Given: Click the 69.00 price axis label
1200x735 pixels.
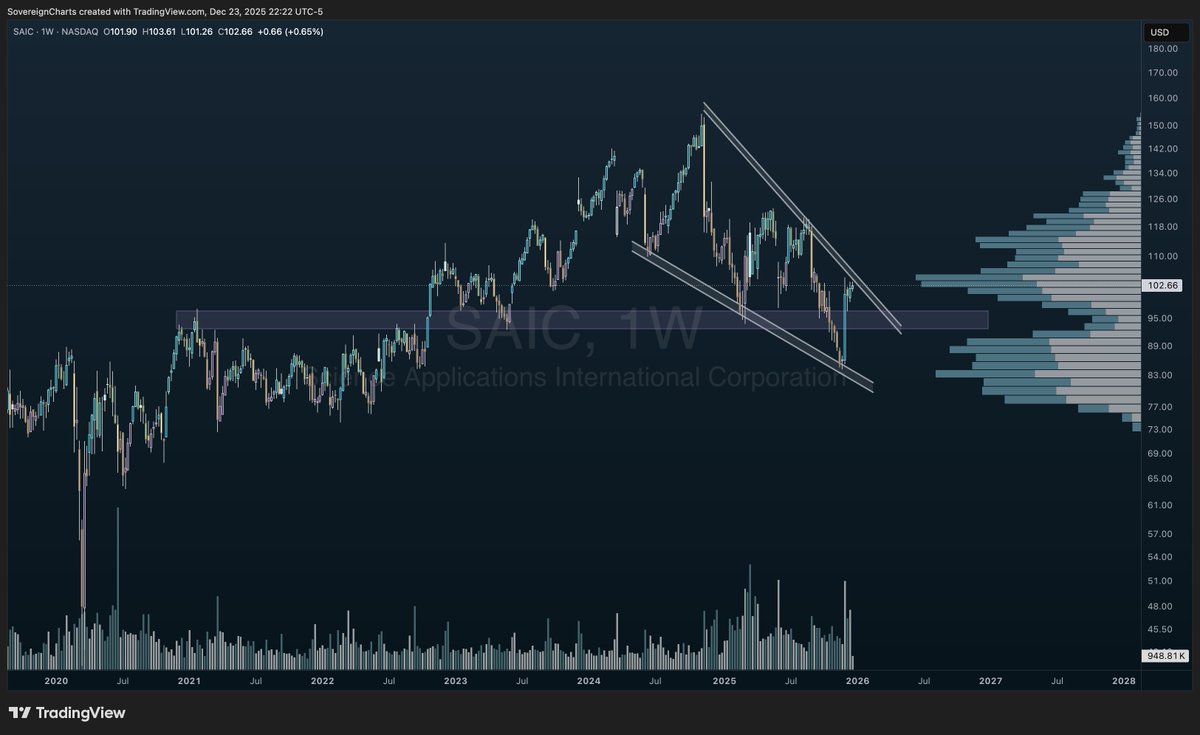Looking at the screenshot, I should pyautogui.click(x=1160, y=454).
